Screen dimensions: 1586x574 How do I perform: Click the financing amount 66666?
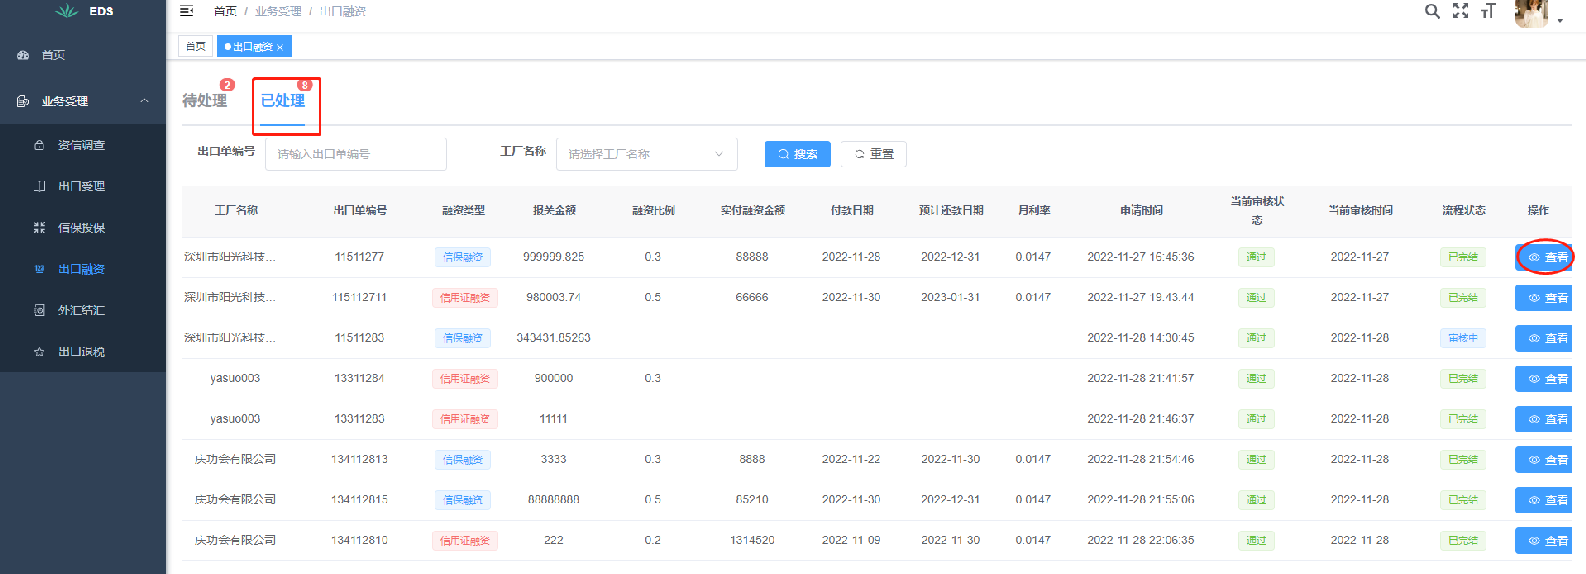point(752,298)
